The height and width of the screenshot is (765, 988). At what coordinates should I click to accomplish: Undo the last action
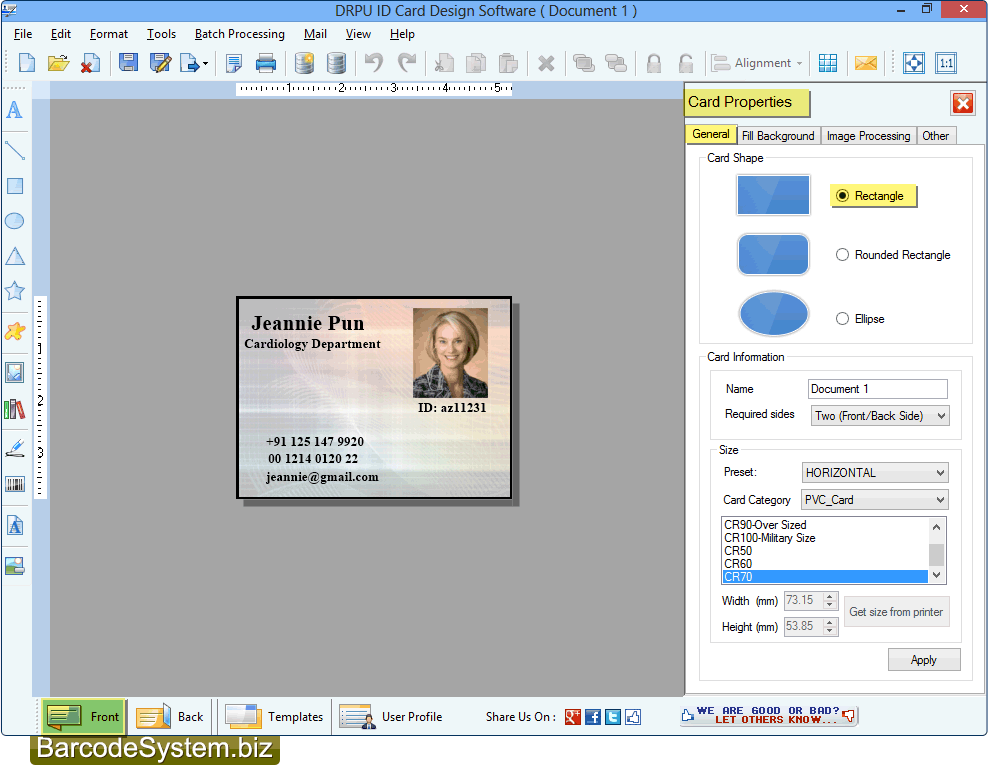click(374, 63)
